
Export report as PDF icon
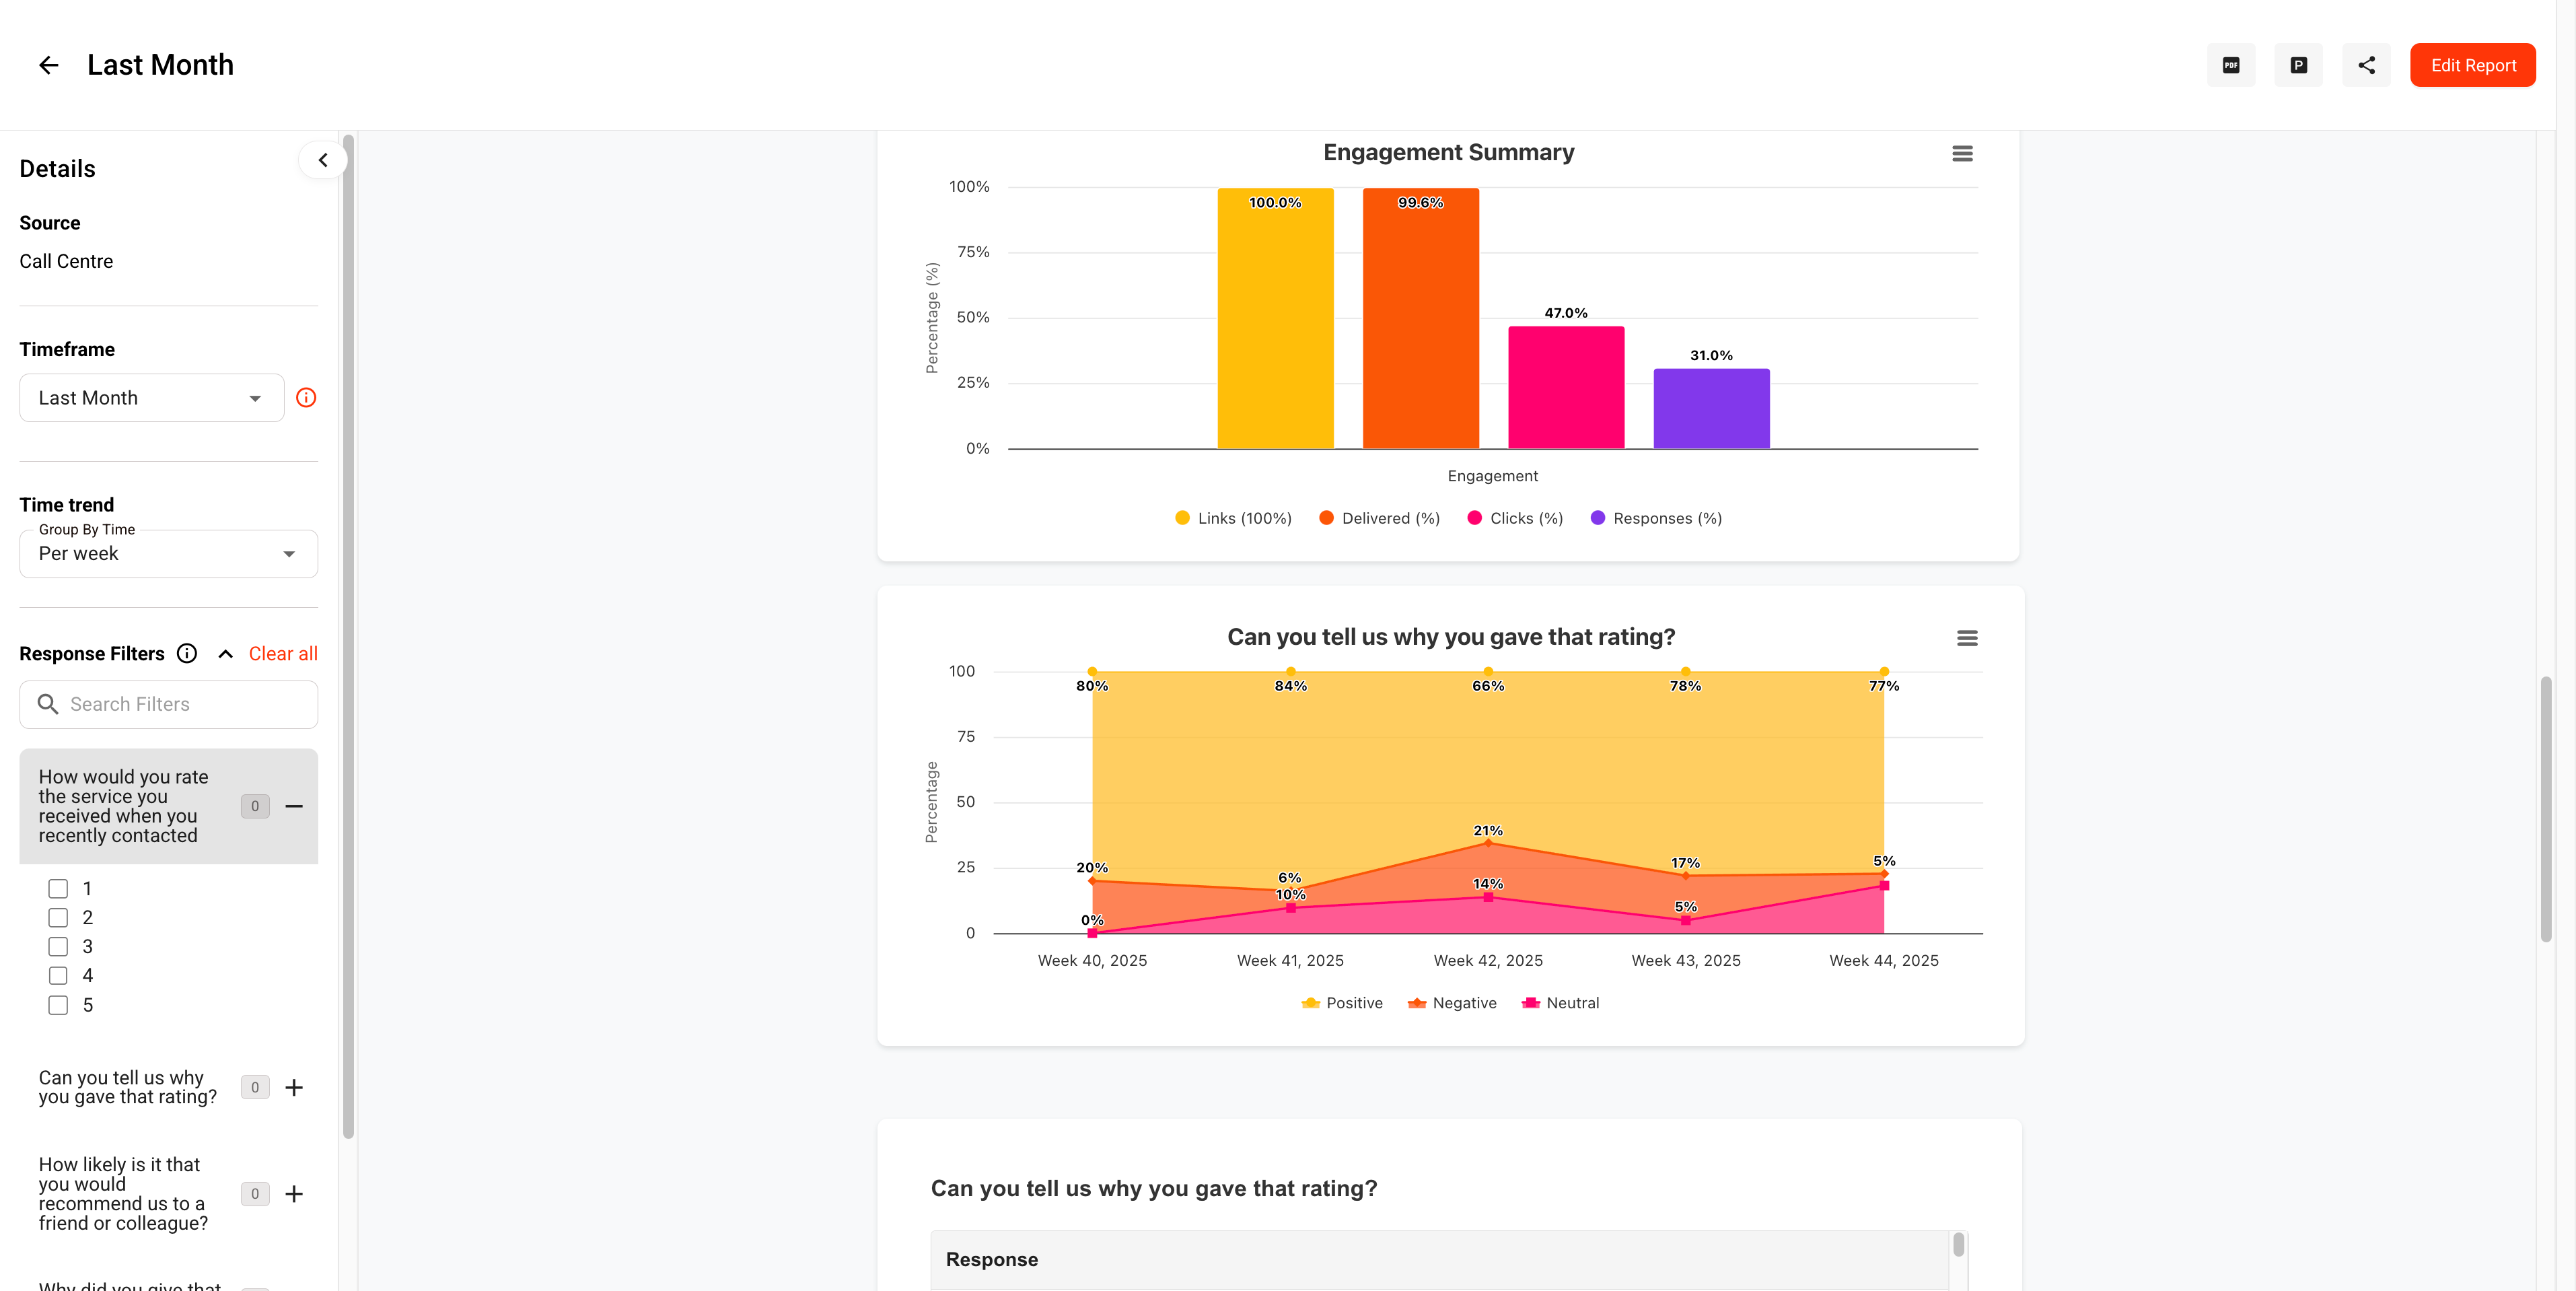point(2230,65)
